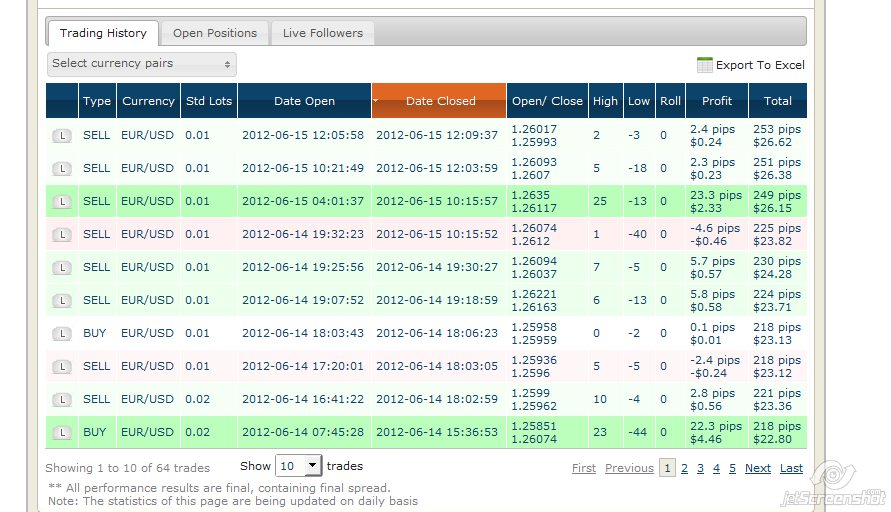The height and width of the screenshot is (512, 891).
Task: Click the L icon for trade opened 2012-06-14 16:41:22
Action: [62, 399]
